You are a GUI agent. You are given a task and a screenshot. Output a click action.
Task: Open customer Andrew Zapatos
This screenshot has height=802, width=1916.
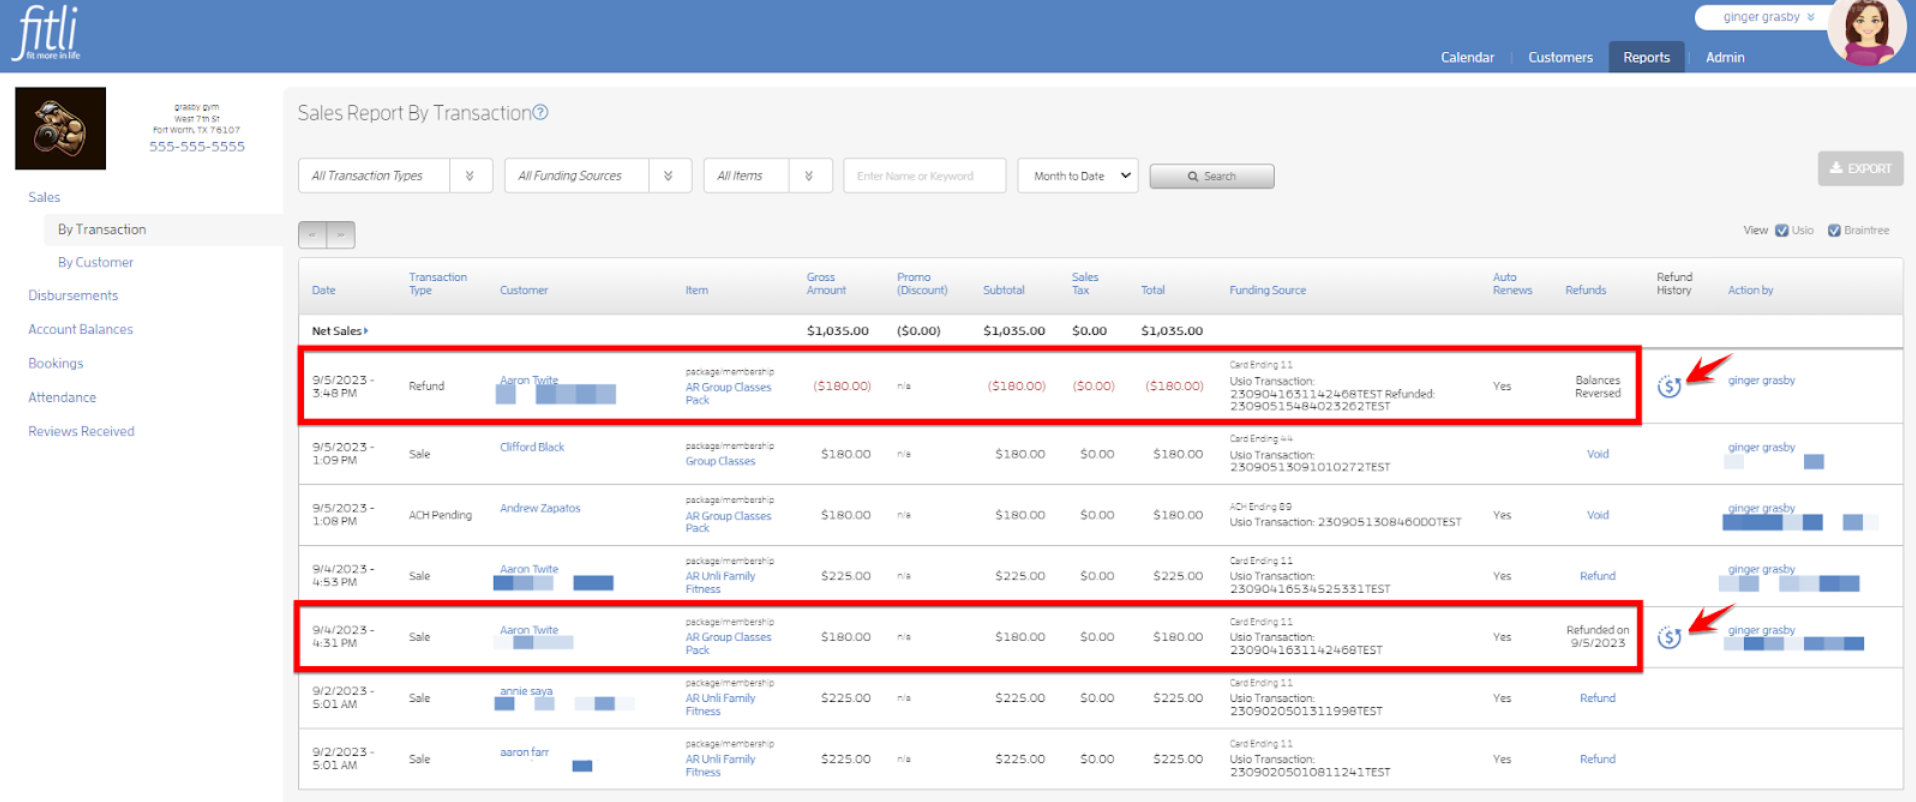(x=540, y=508)
